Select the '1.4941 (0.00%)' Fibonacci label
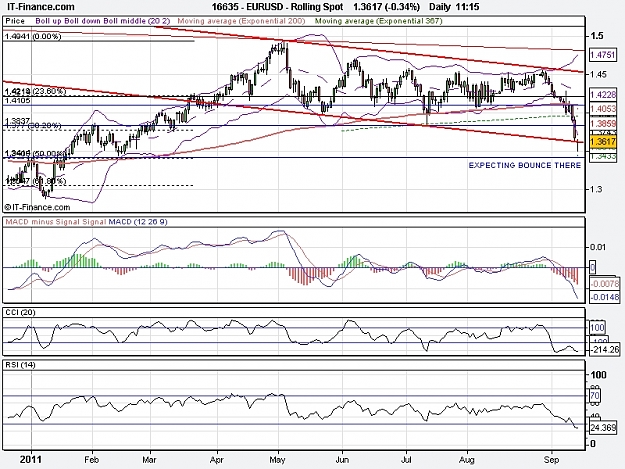The height and width of the screenshot is (469, 625). 33,37
